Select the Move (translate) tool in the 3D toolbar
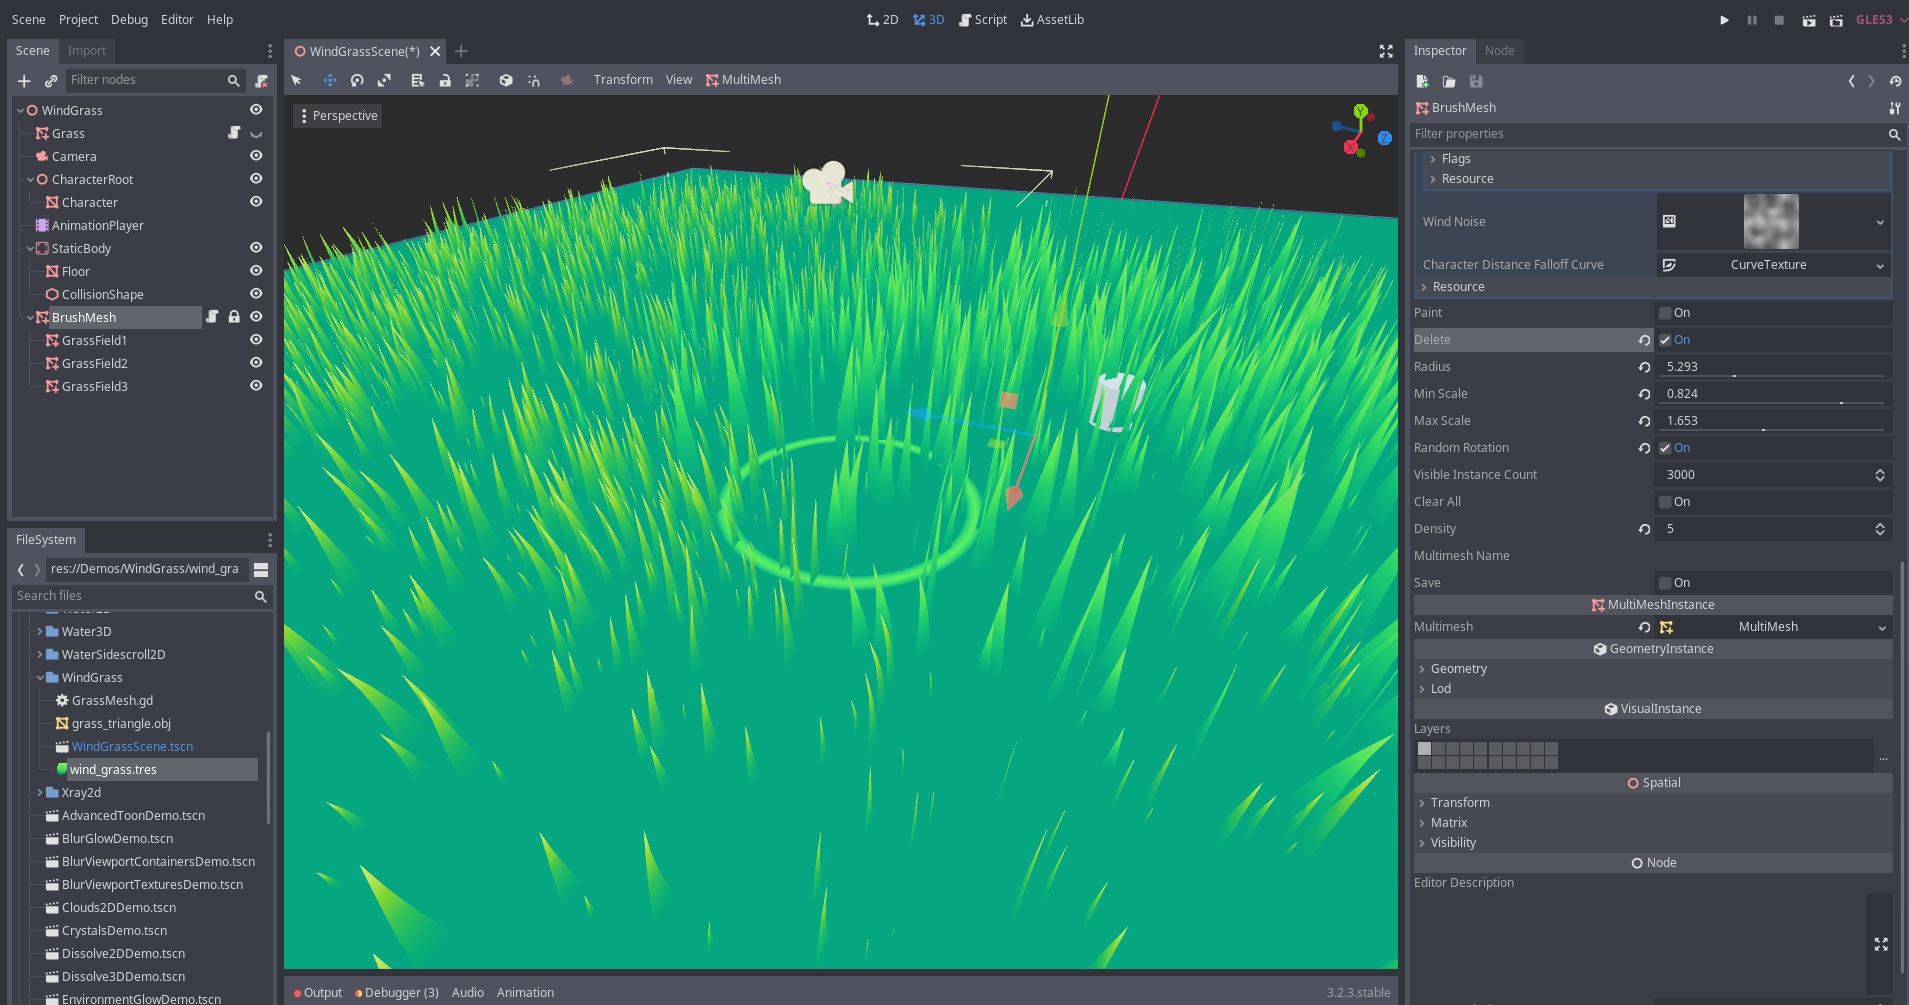1909x1005 pixels. pyautogui.click(x=330, y=79)
